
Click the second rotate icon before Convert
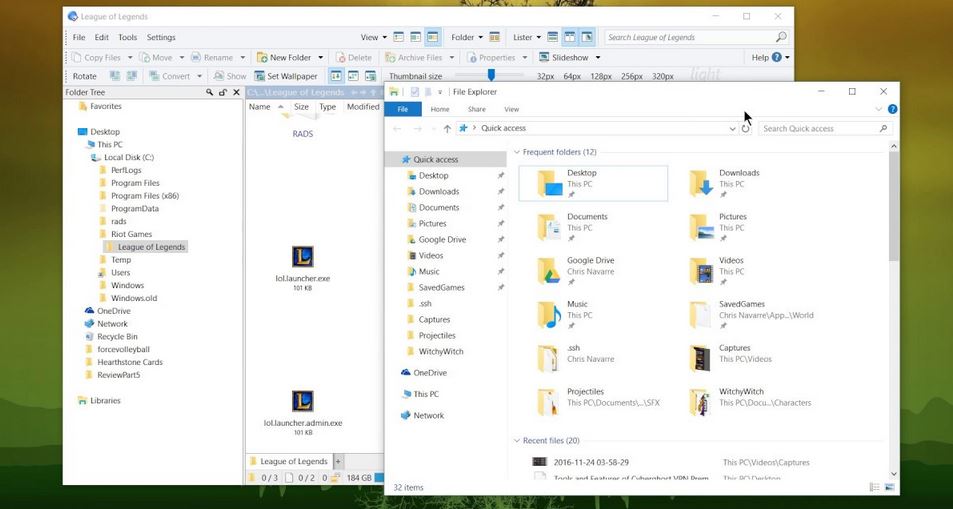tap(131, 76)
